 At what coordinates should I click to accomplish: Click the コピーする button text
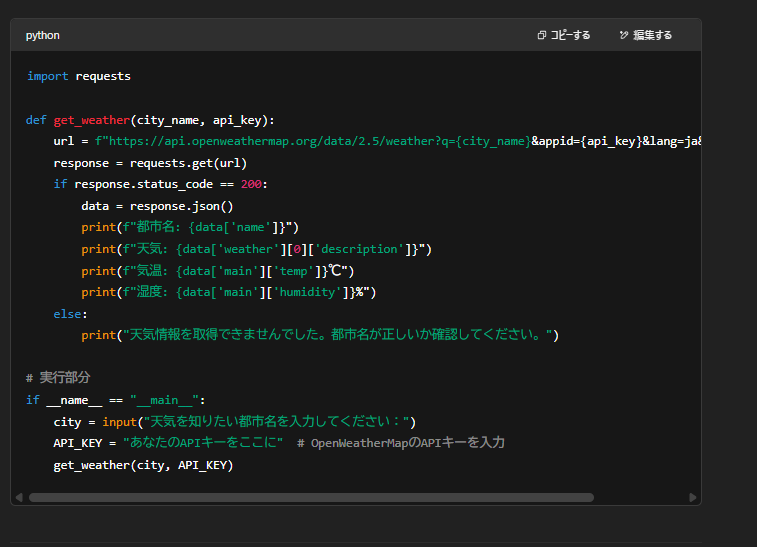click(570, 35)
